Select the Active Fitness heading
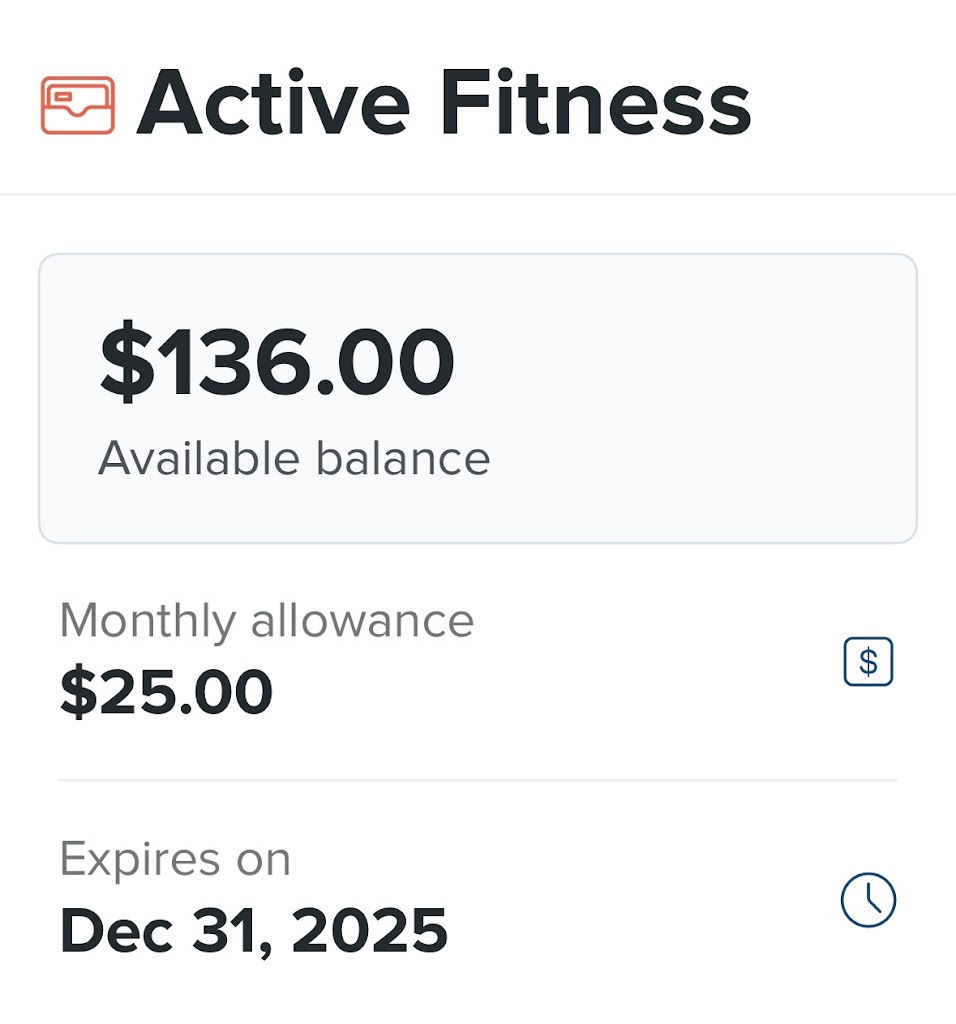The height and width of the screenshot is (1024, 956). click(443, 104)
